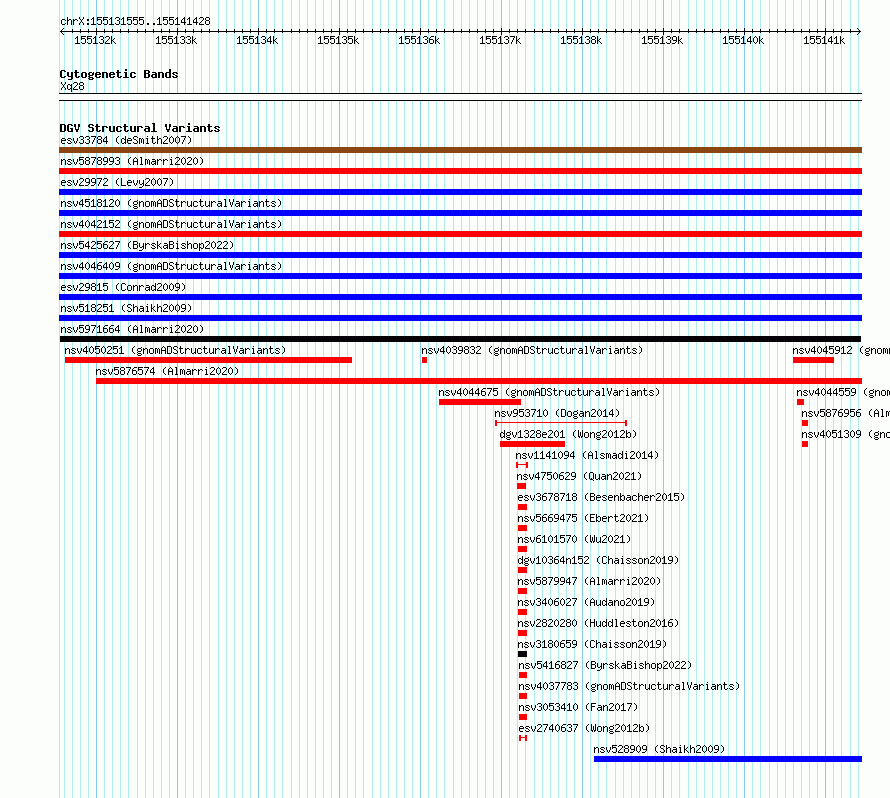Select nsv4042152 (gnomADStructuralVariants) red bar

coord(460,234)
